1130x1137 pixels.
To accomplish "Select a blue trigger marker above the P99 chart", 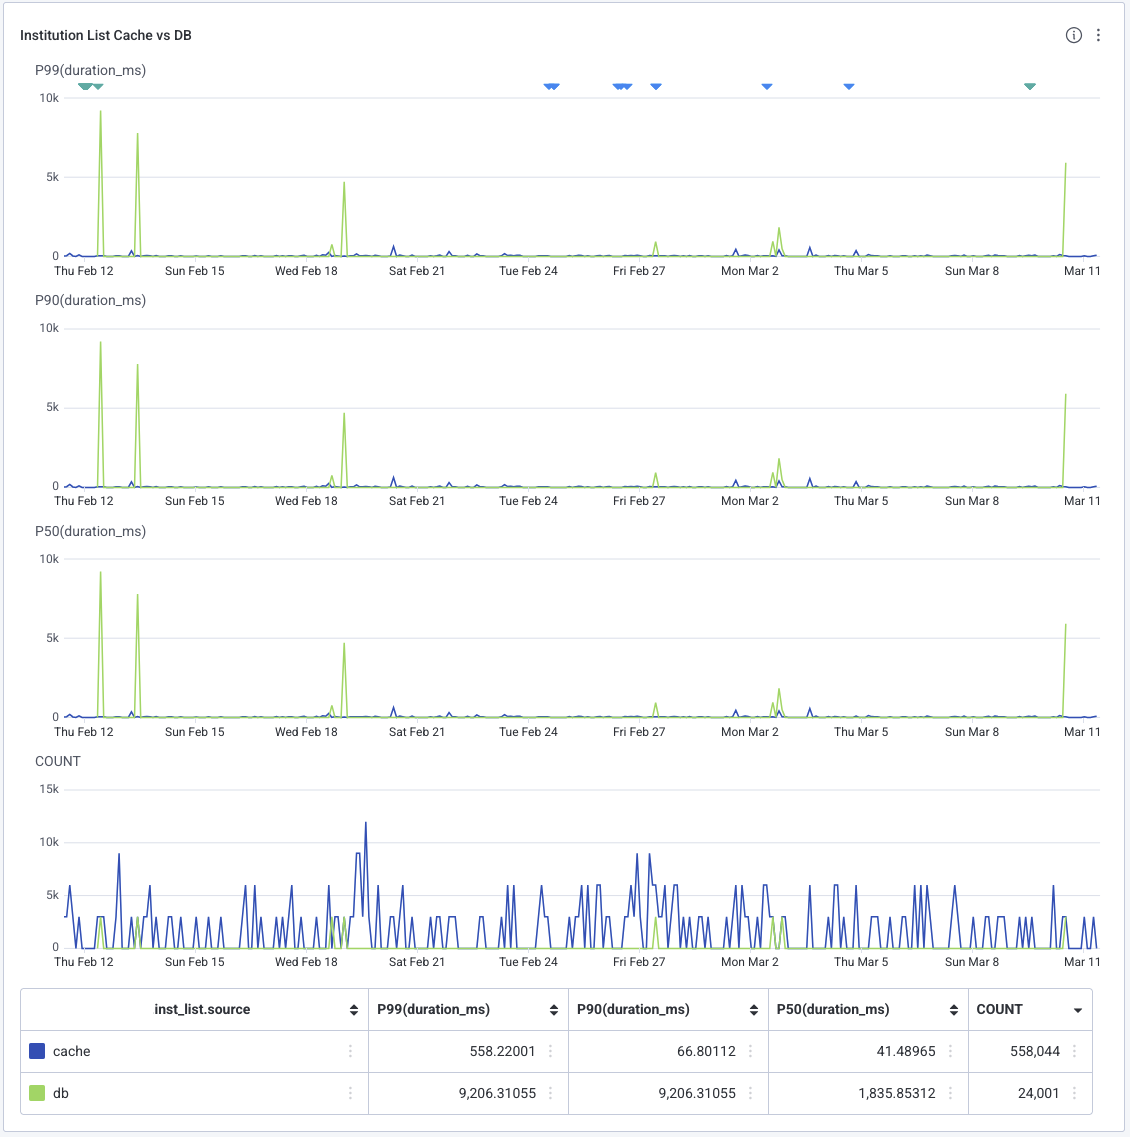I will [x=553, y=86].
